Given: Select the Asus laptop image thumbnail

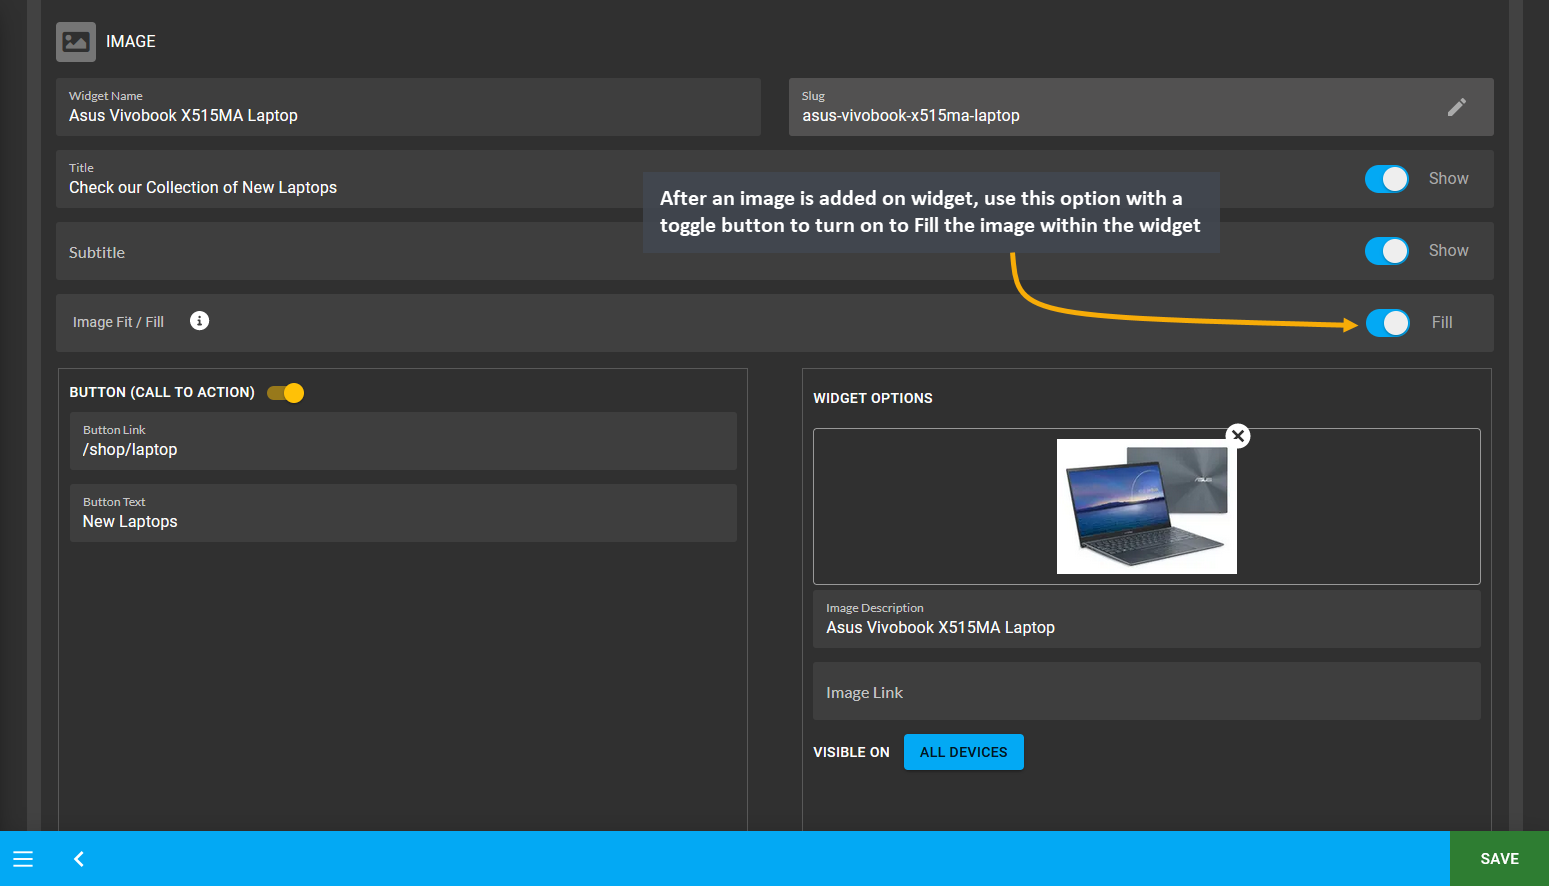Looking at the screenshot, I should coord(1147,506).
